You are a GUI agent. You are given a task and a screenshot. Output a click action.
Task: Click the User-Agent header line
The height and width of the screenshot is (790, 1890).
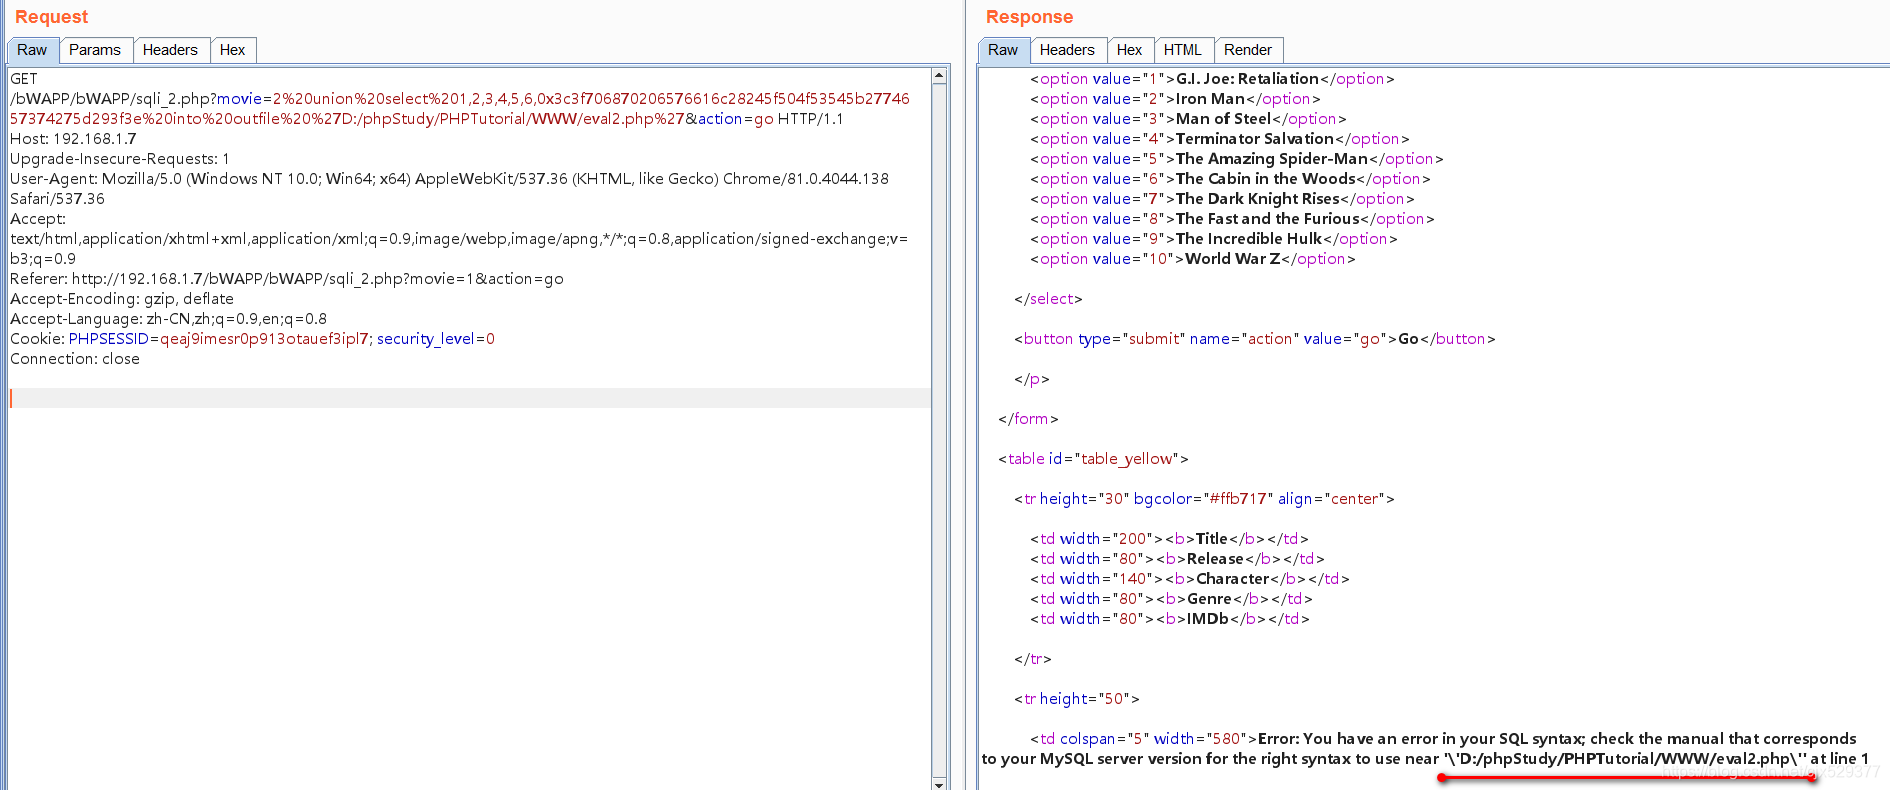(449, 189)
